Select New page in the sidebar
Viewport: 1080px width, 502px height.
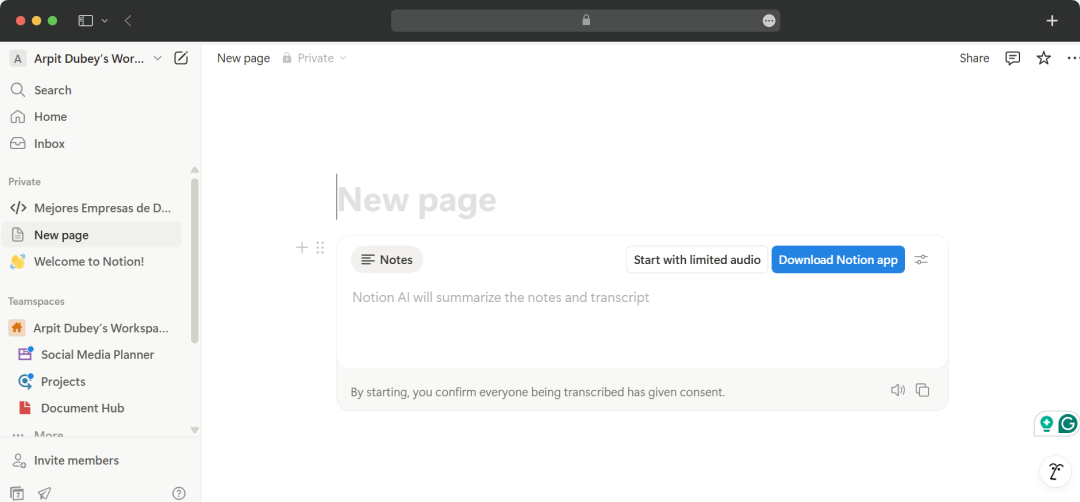click(91, 235)
